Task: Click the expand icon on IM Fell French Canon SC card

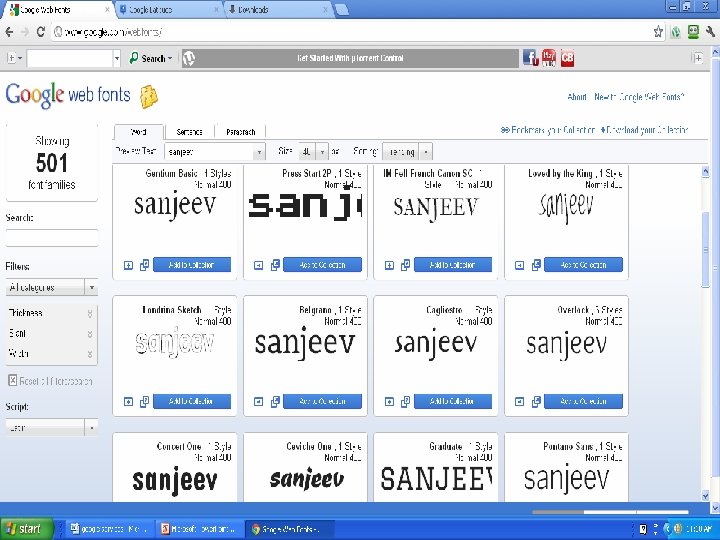Action: tap(389, 265)
